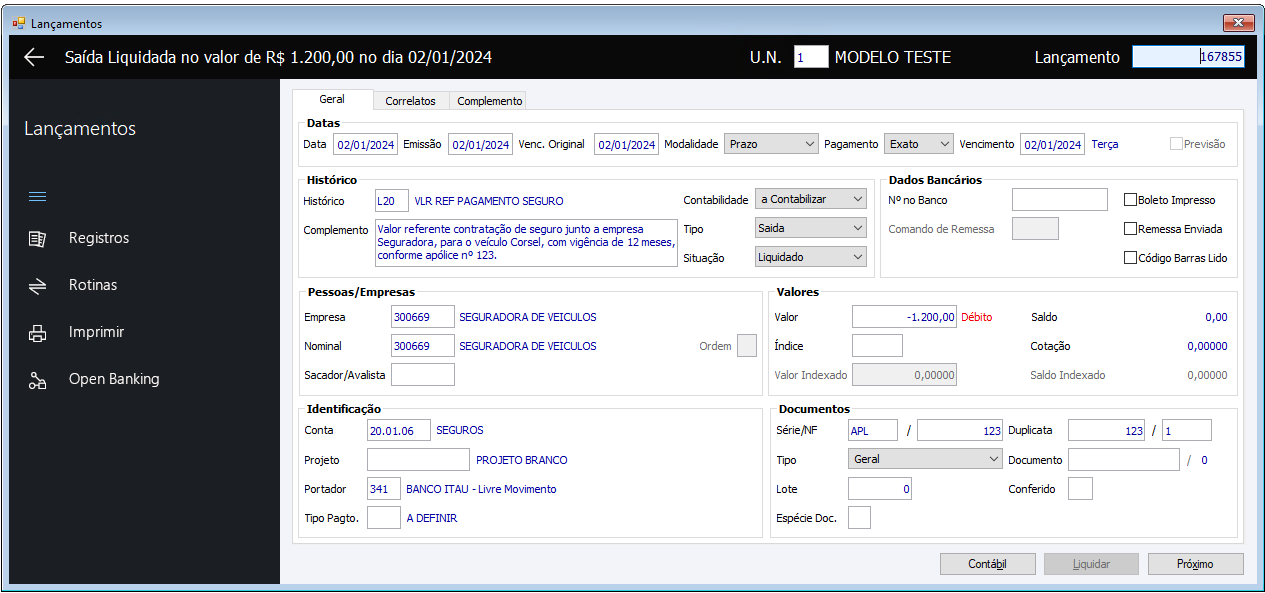The width and height of the screenshot is (1265, 593).
Task: Toggle Boleto Impresso checkbox
Action: [1130, 200]
